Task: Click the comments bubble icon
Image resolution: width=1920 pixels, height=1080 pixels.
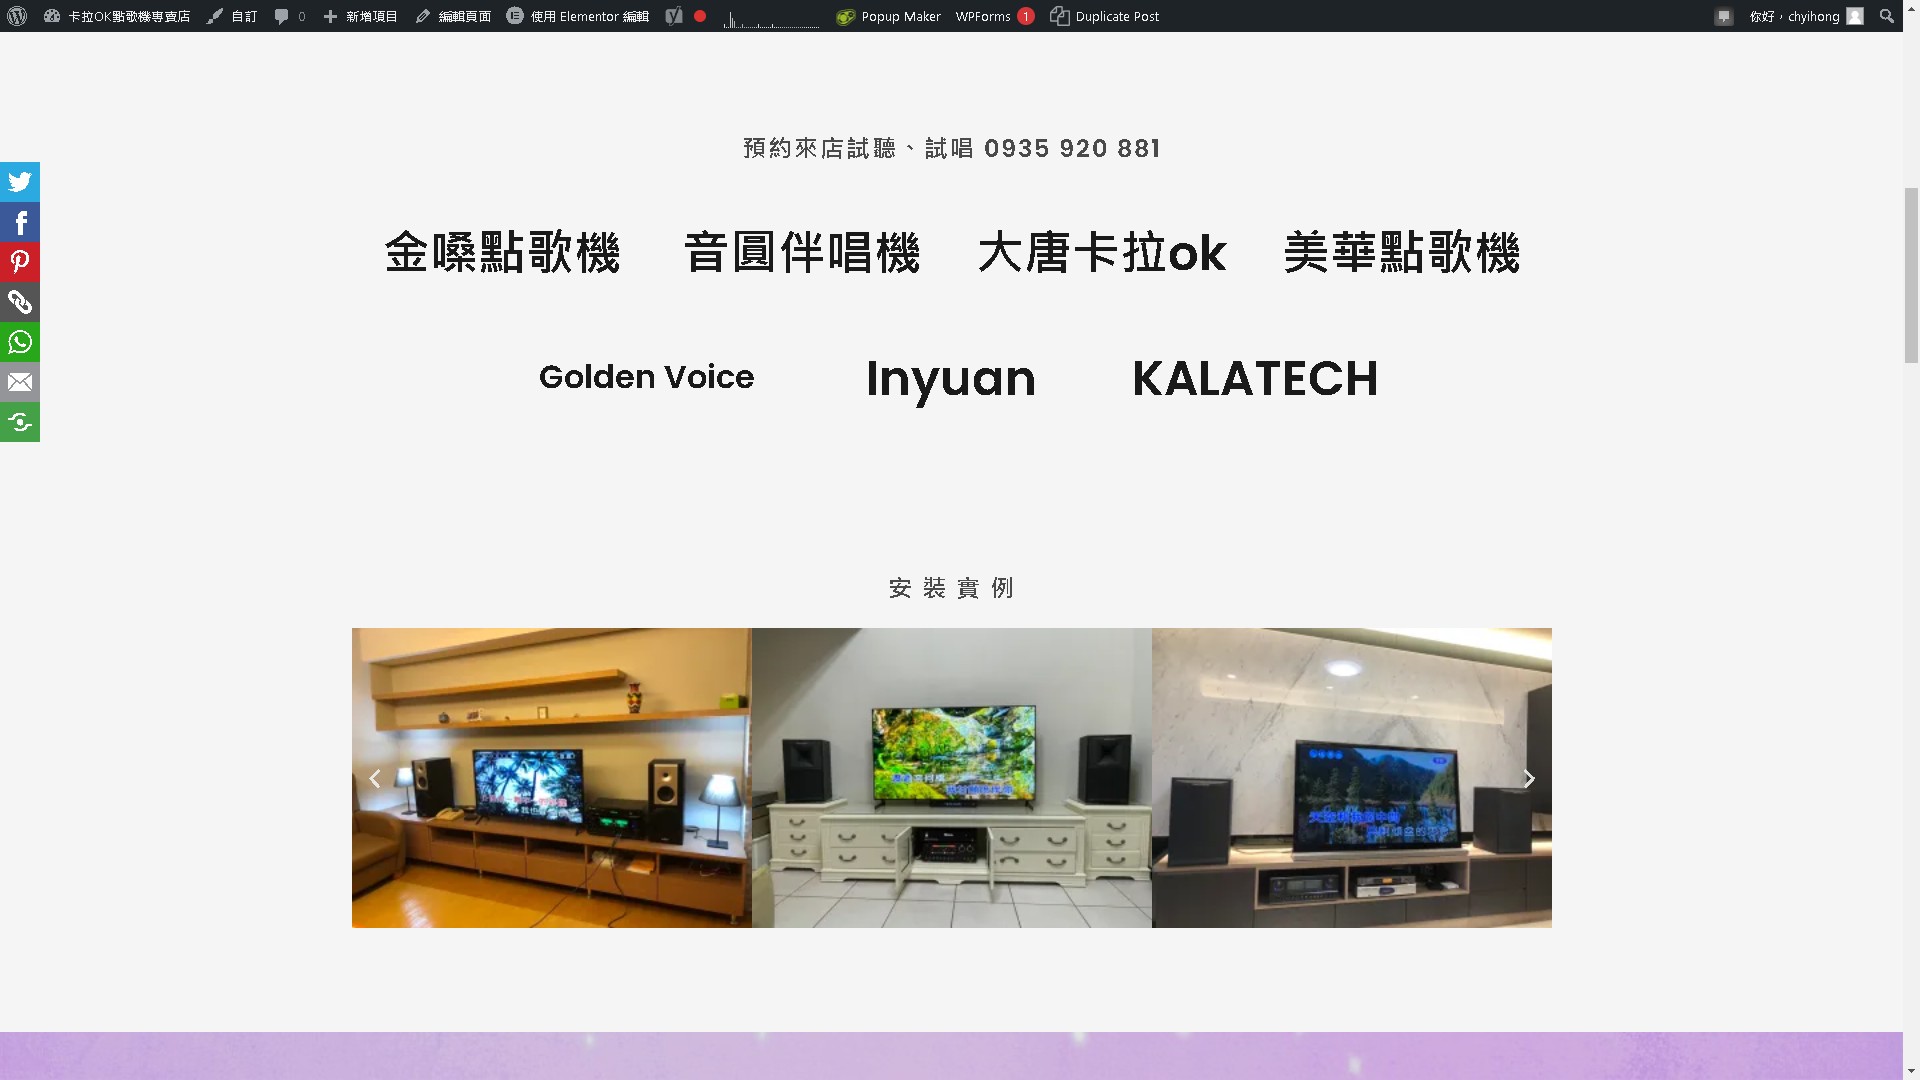Action: coord(281,16)
